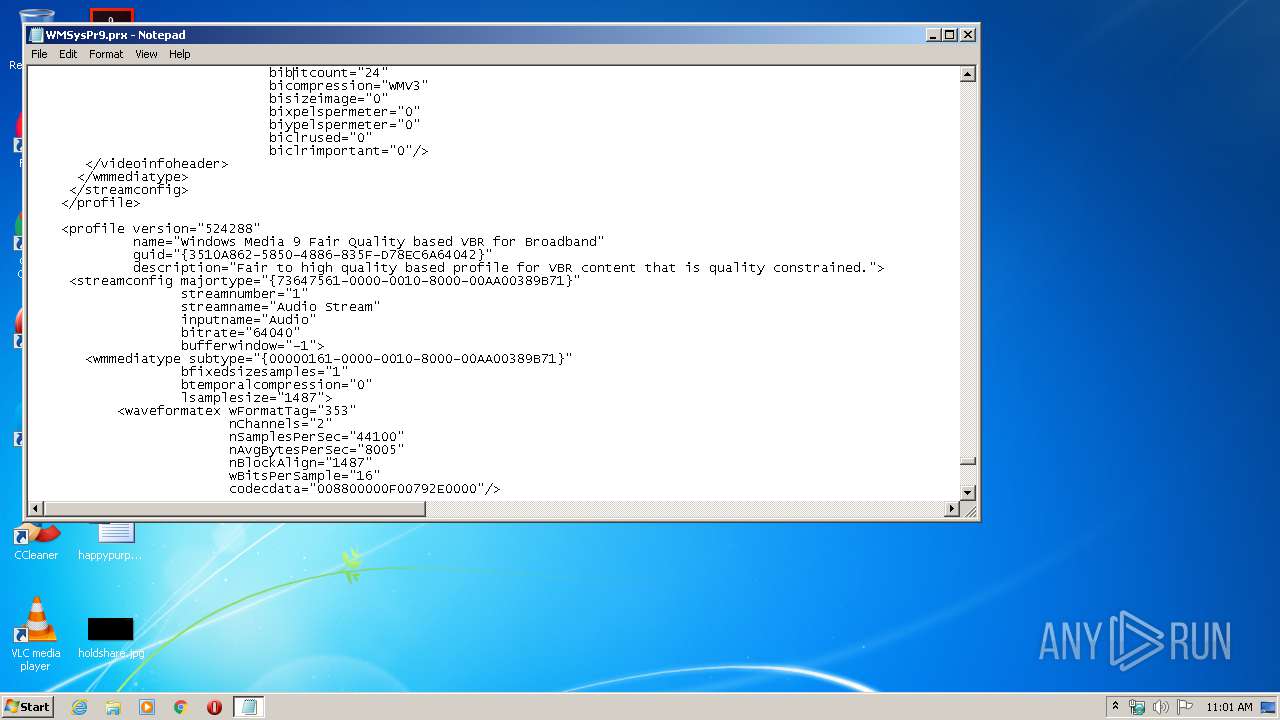This screenshot has width=1280, height=720.
Task: Click the codecdata="008800000F00792E0000"/> line
Action: pos(364,489)
